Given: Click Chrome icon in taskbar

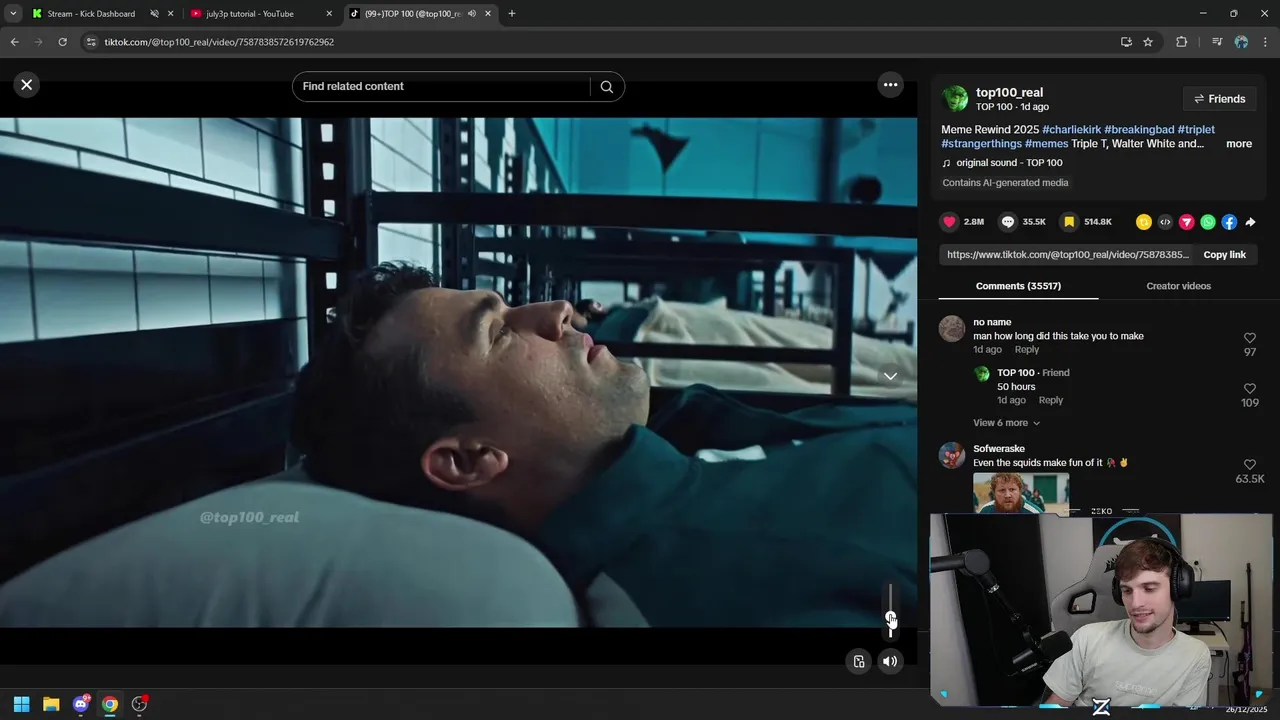Looking at the screenshot, I should [x=110, y=704].
